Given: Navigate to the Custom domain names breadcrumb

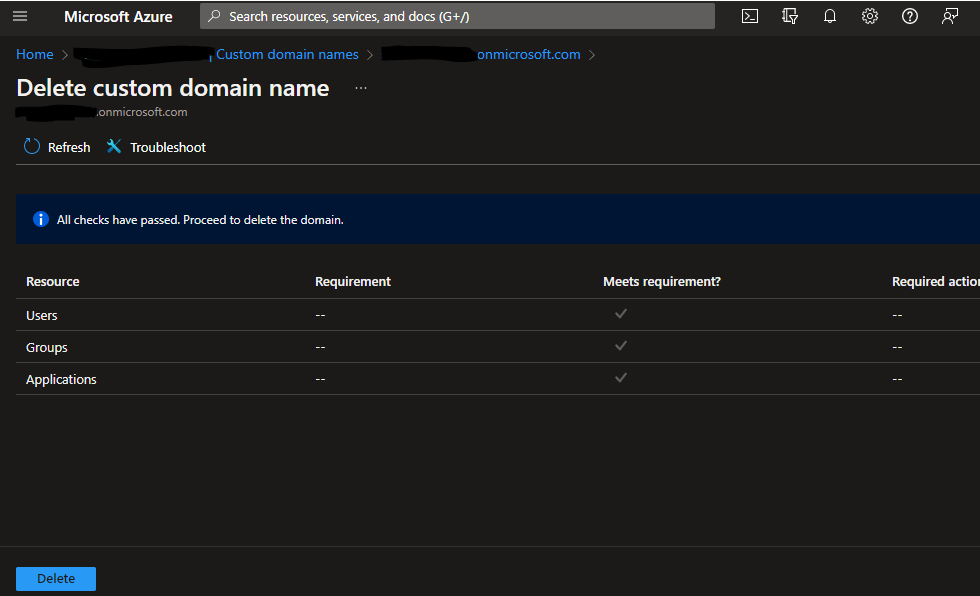Looking at the screenshot, I should [x=288, y=54].
